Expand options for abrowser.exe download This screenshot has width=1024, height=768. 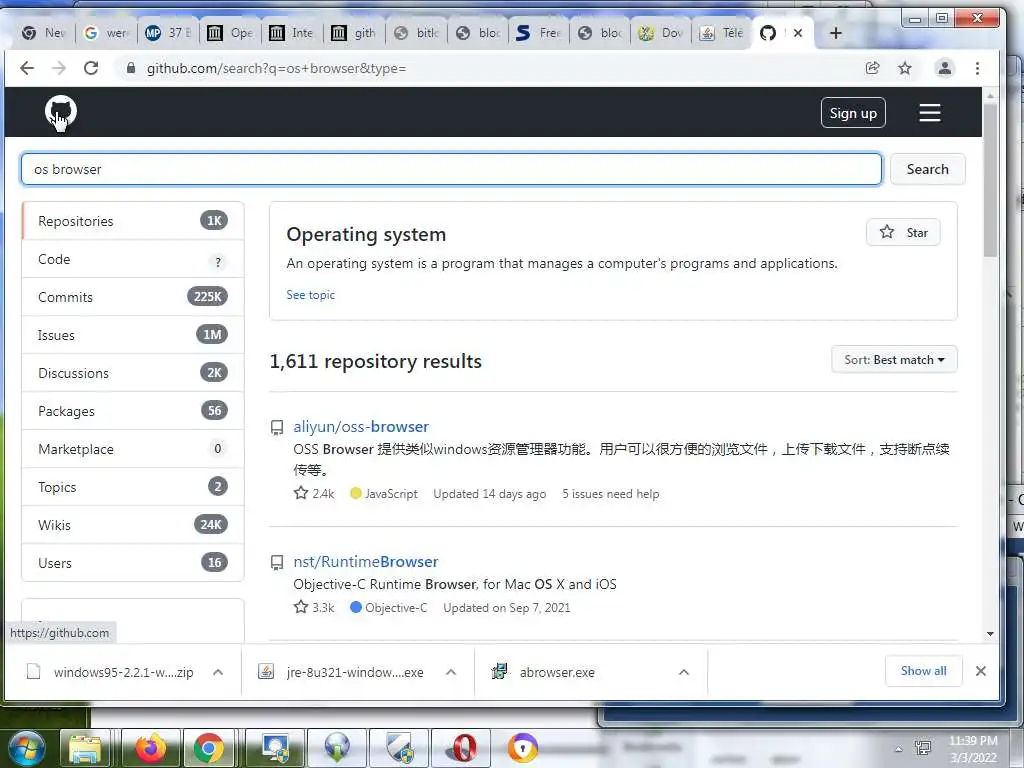684,672
